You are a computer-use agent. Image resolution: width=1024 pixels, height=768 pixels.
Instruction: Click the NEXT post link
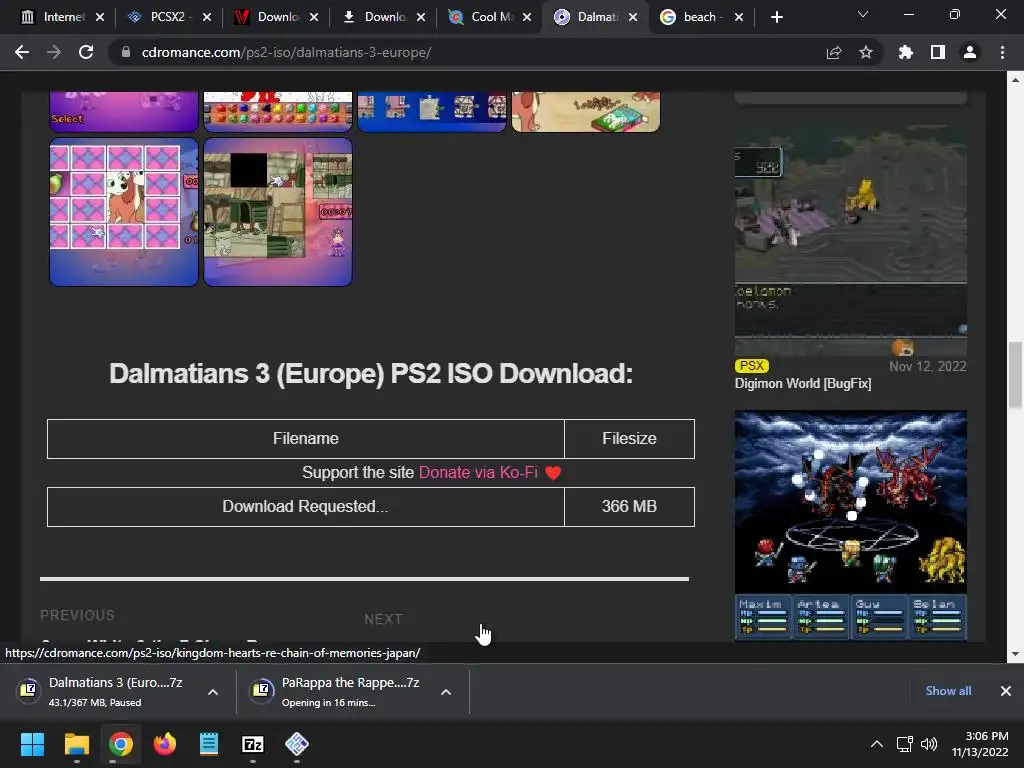click(383, 619)
